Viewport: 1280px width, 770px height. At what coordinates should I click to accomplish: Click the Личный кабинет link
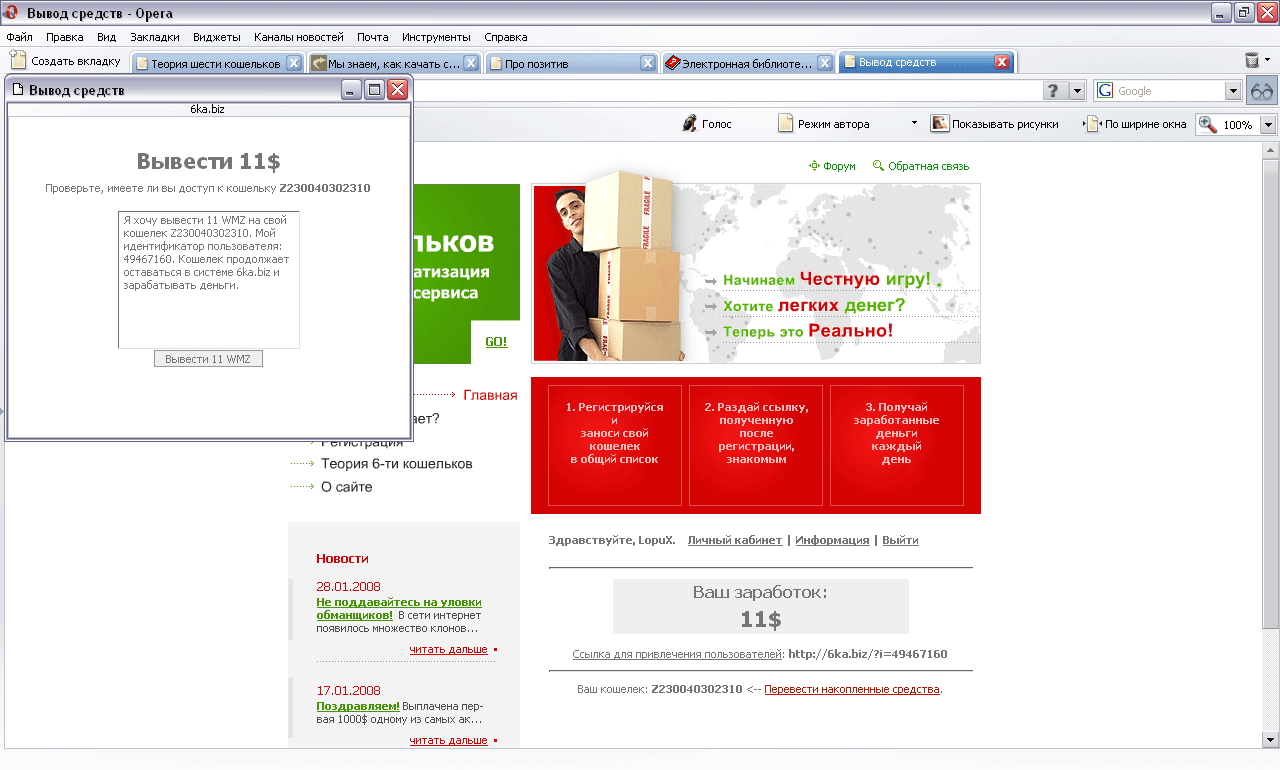click(x=734, y=540)
